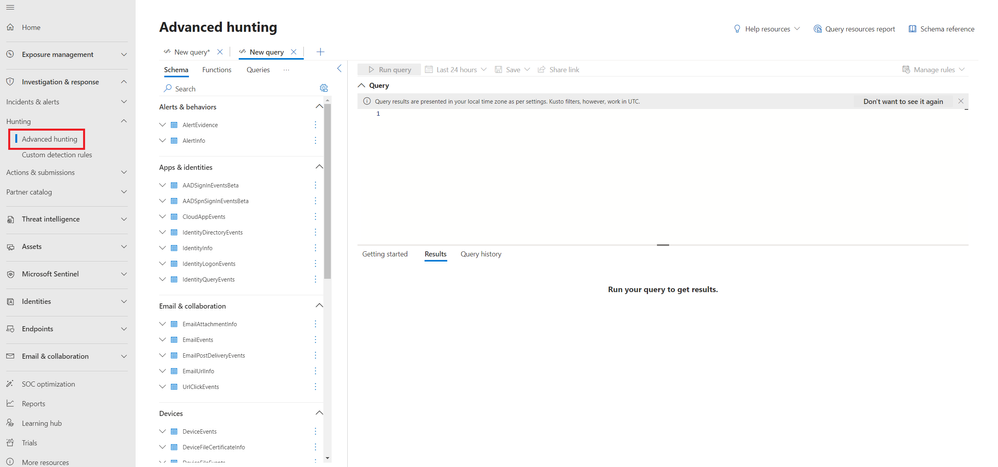Collapse Investigation & response section

pos(123,82)
